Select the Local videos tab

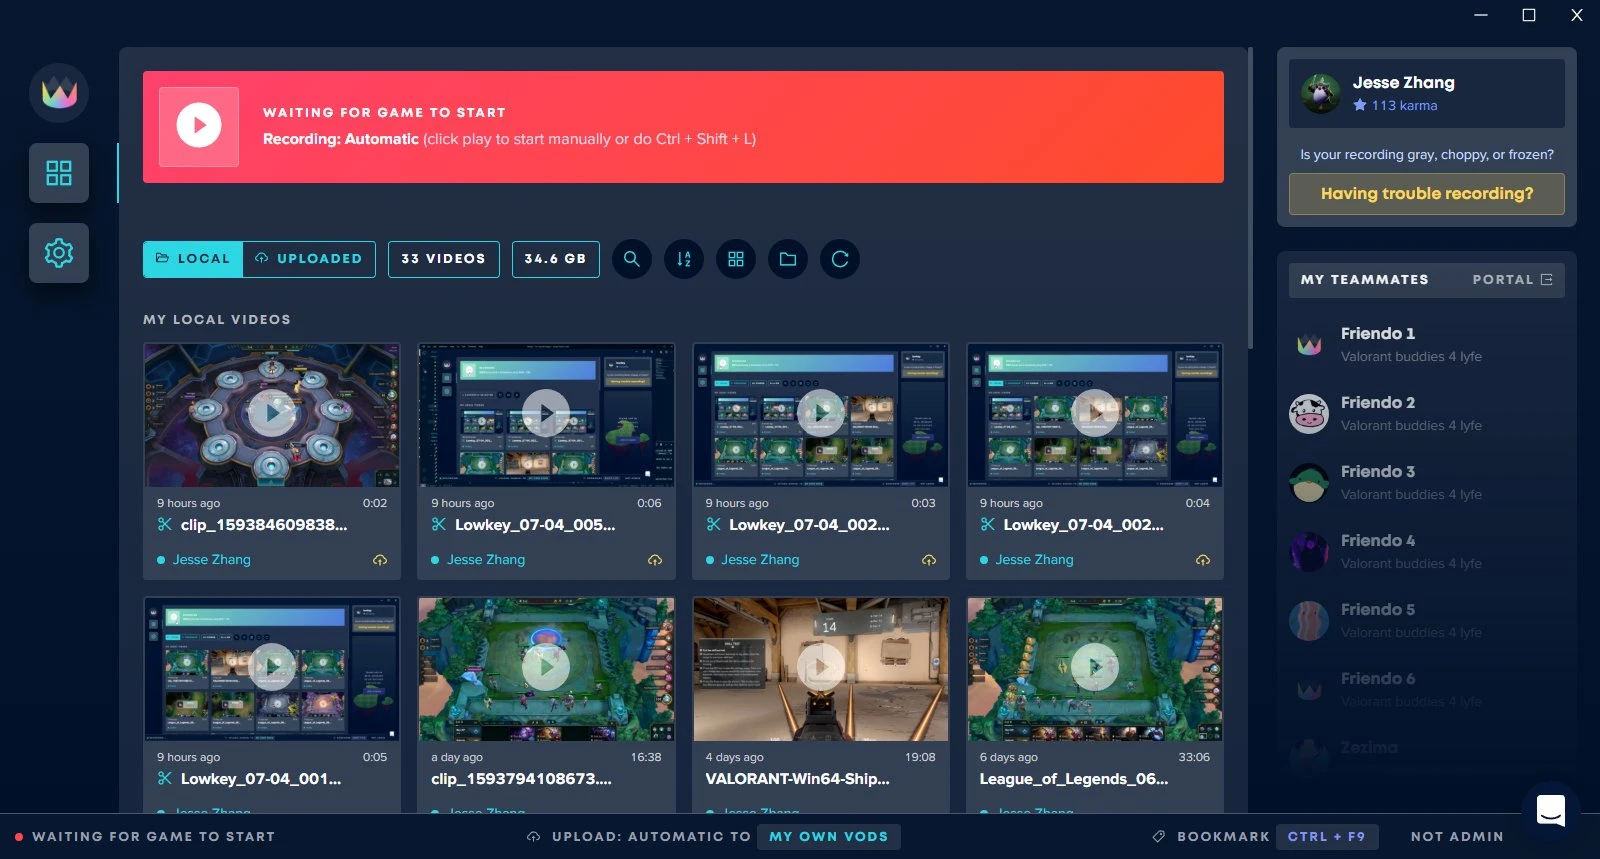coord(193,259)
